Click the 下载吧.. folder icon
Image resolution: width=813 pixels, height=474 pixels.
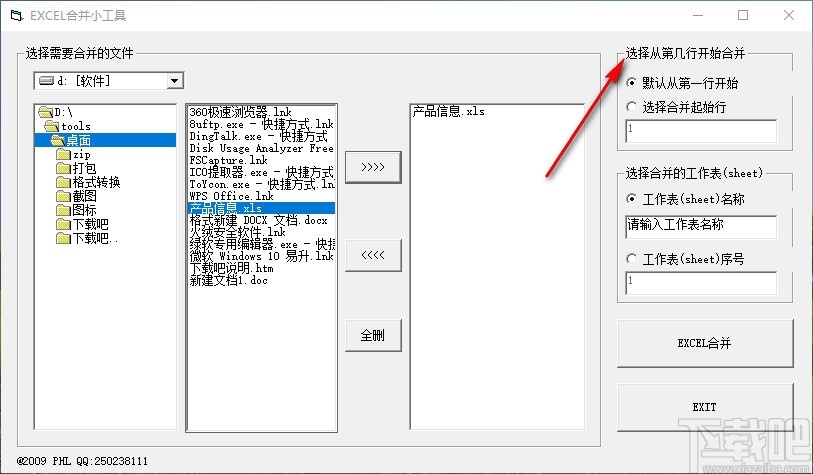click(x=63, y=238)
